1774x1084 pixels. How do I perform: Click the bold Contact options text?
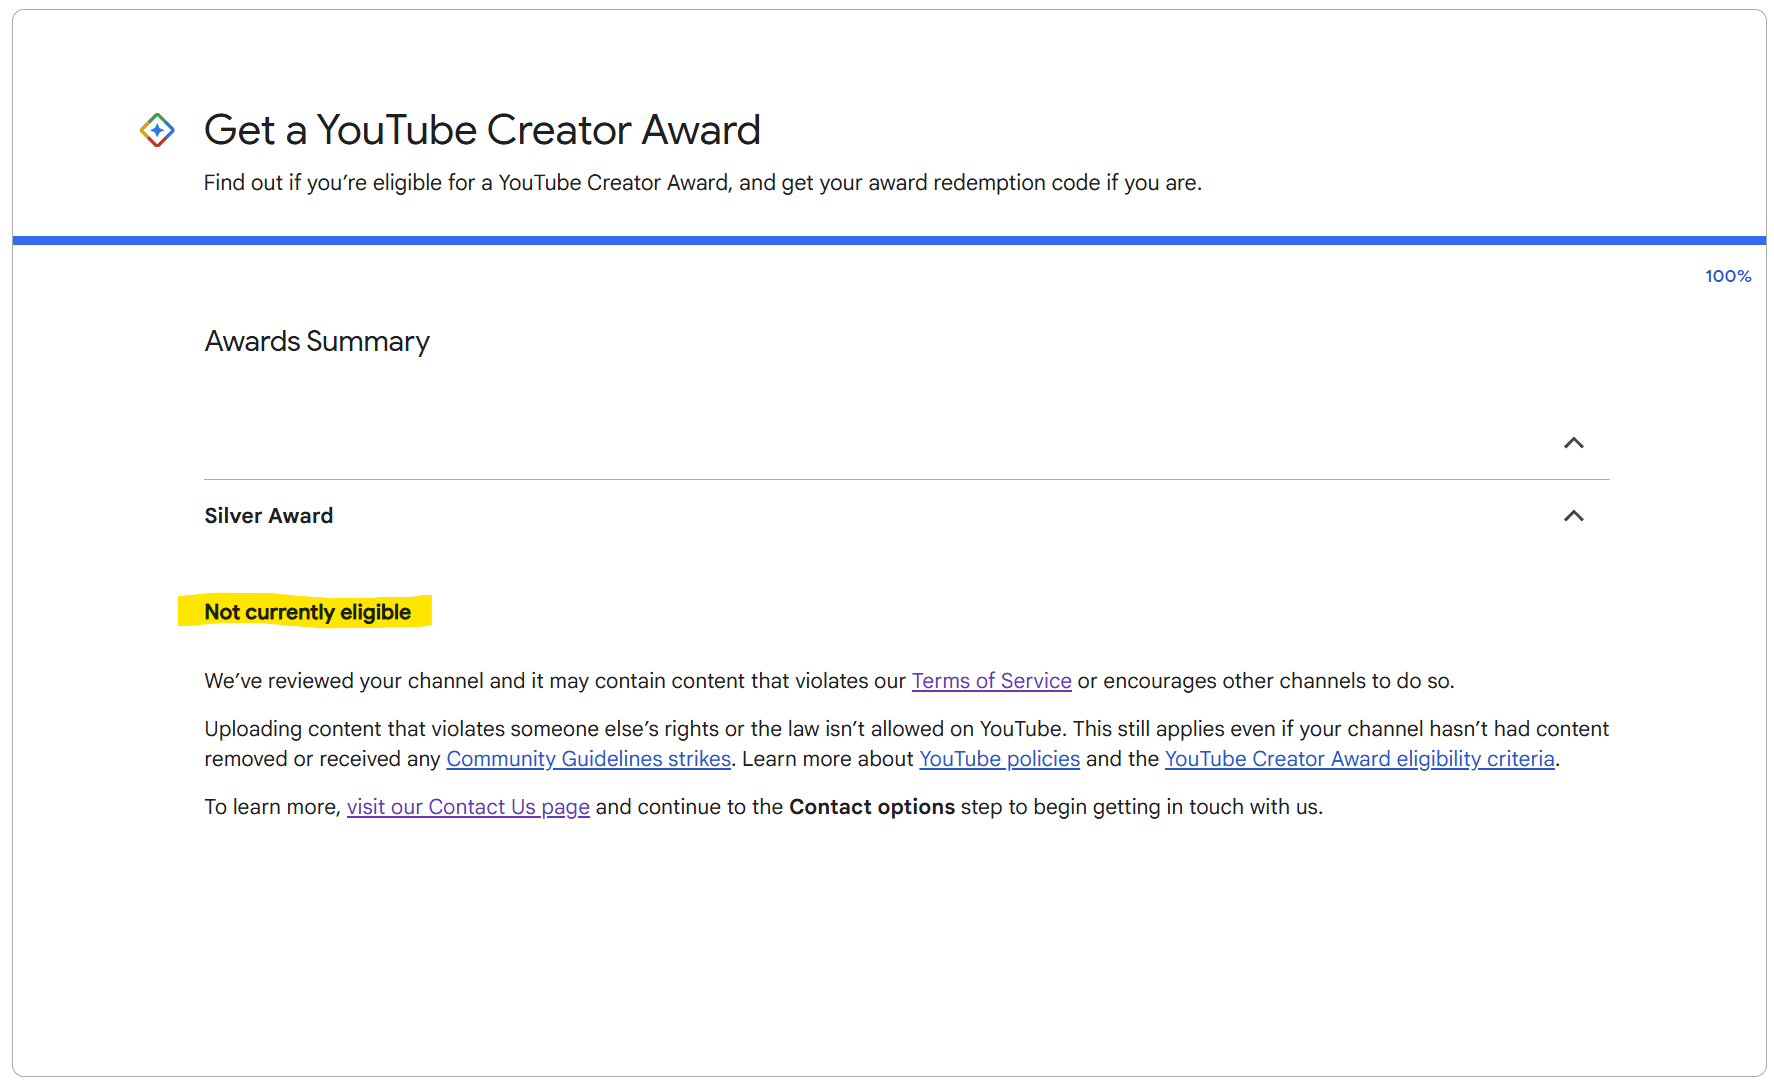(x=872, y=807)
